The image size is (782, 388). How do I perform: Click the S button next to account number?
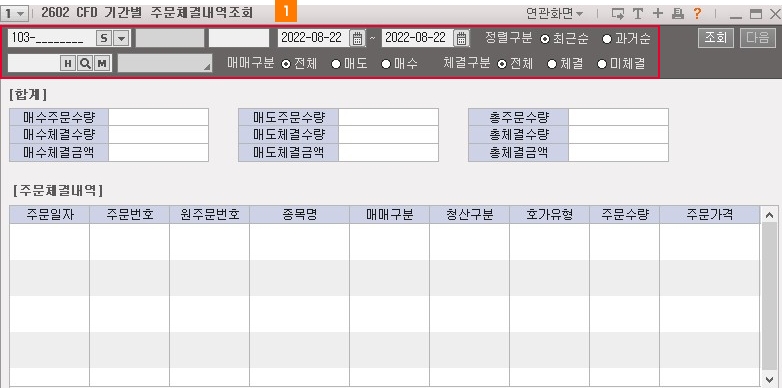tap(104, 38)
